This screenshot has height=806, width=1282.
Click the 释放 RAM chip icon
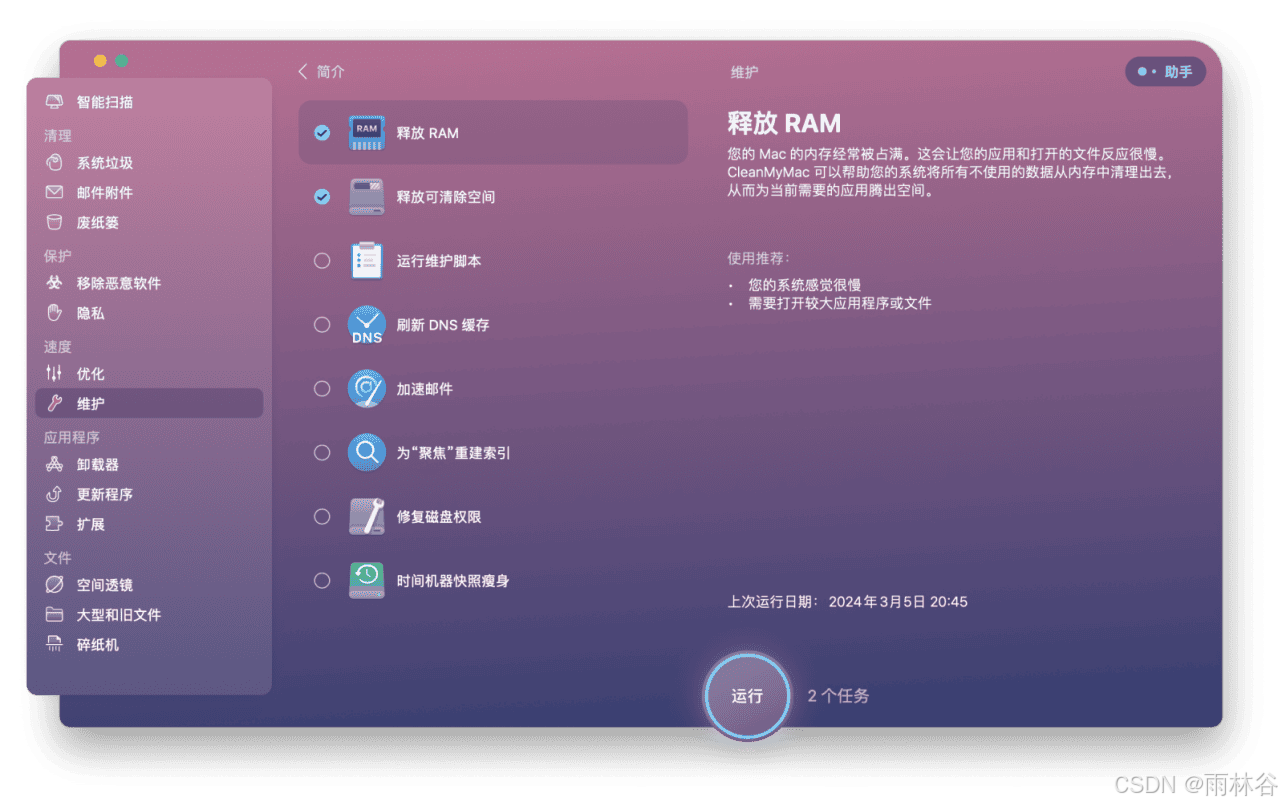[x=367, y=133]
